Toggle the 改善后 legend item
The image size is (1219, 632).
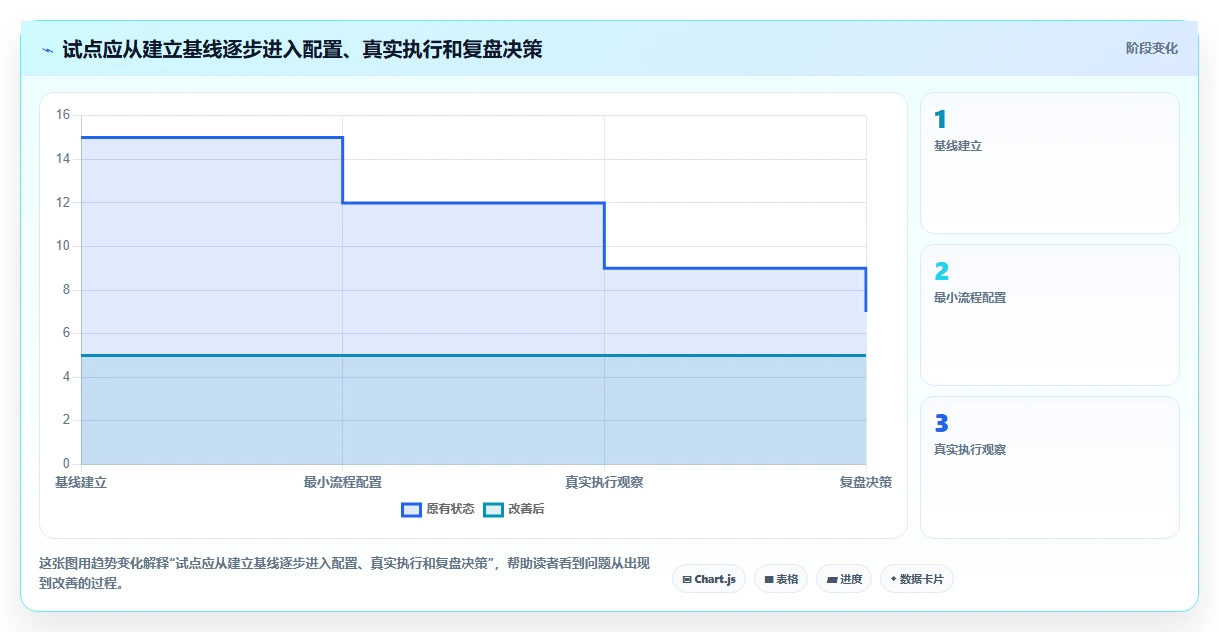coord(514,509)
